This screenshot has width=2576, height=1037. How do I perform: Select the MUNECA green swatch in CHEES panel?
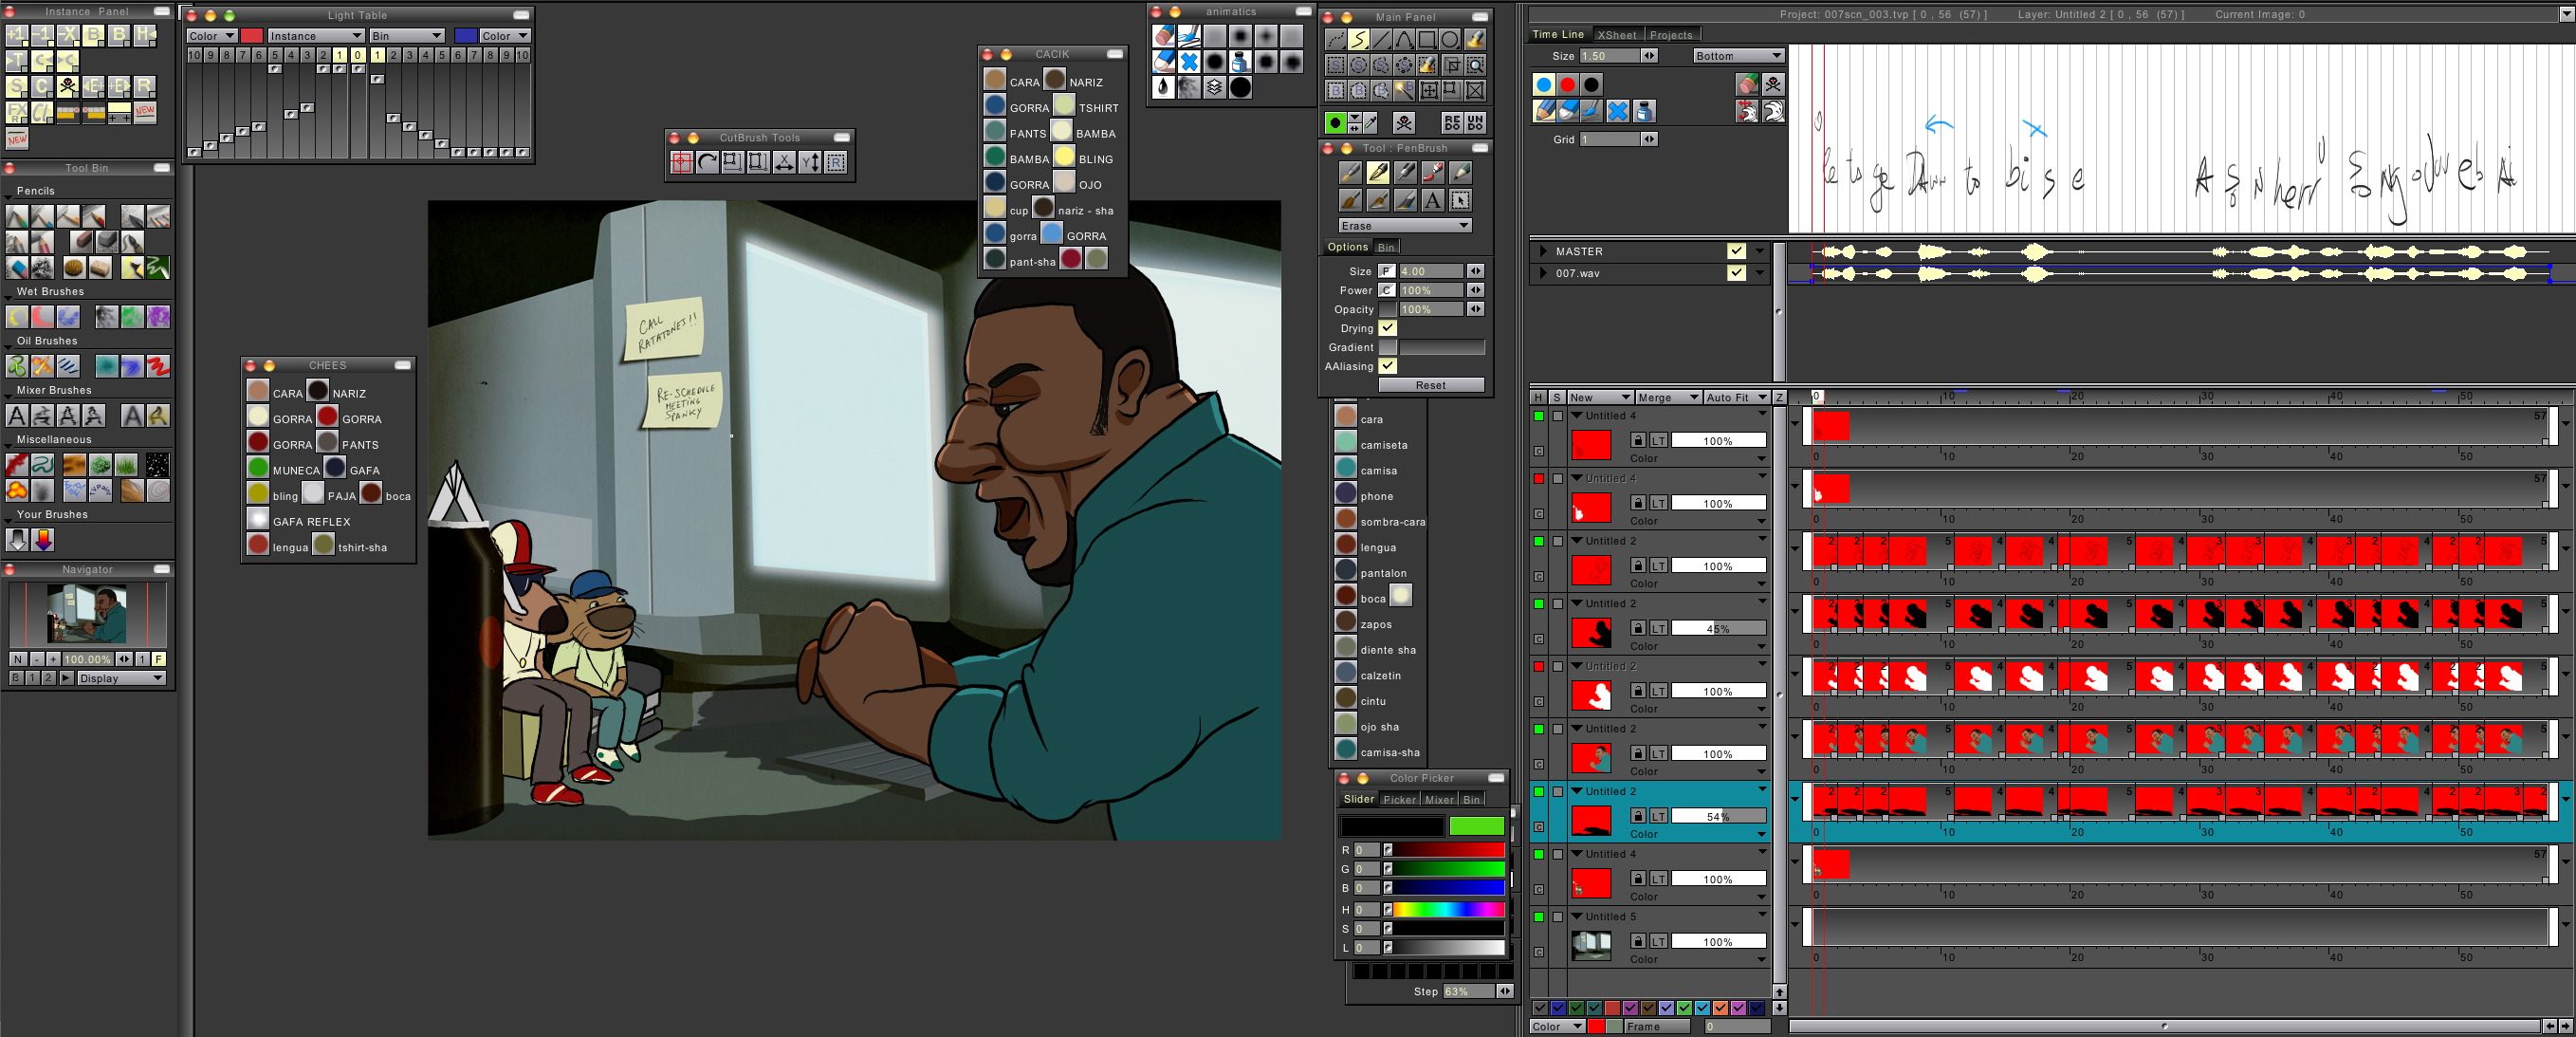pyautogui.click(x=258, y=468)
